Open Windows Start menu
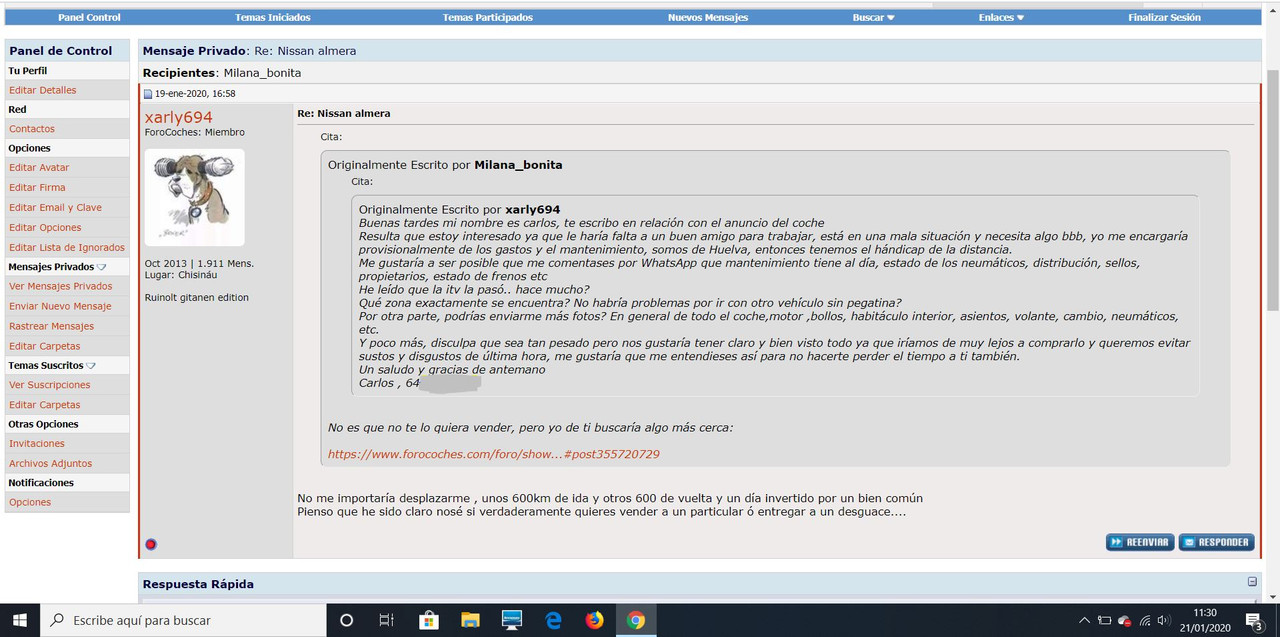Viewport: 1280px width, 637px height. tap(20, 620)
